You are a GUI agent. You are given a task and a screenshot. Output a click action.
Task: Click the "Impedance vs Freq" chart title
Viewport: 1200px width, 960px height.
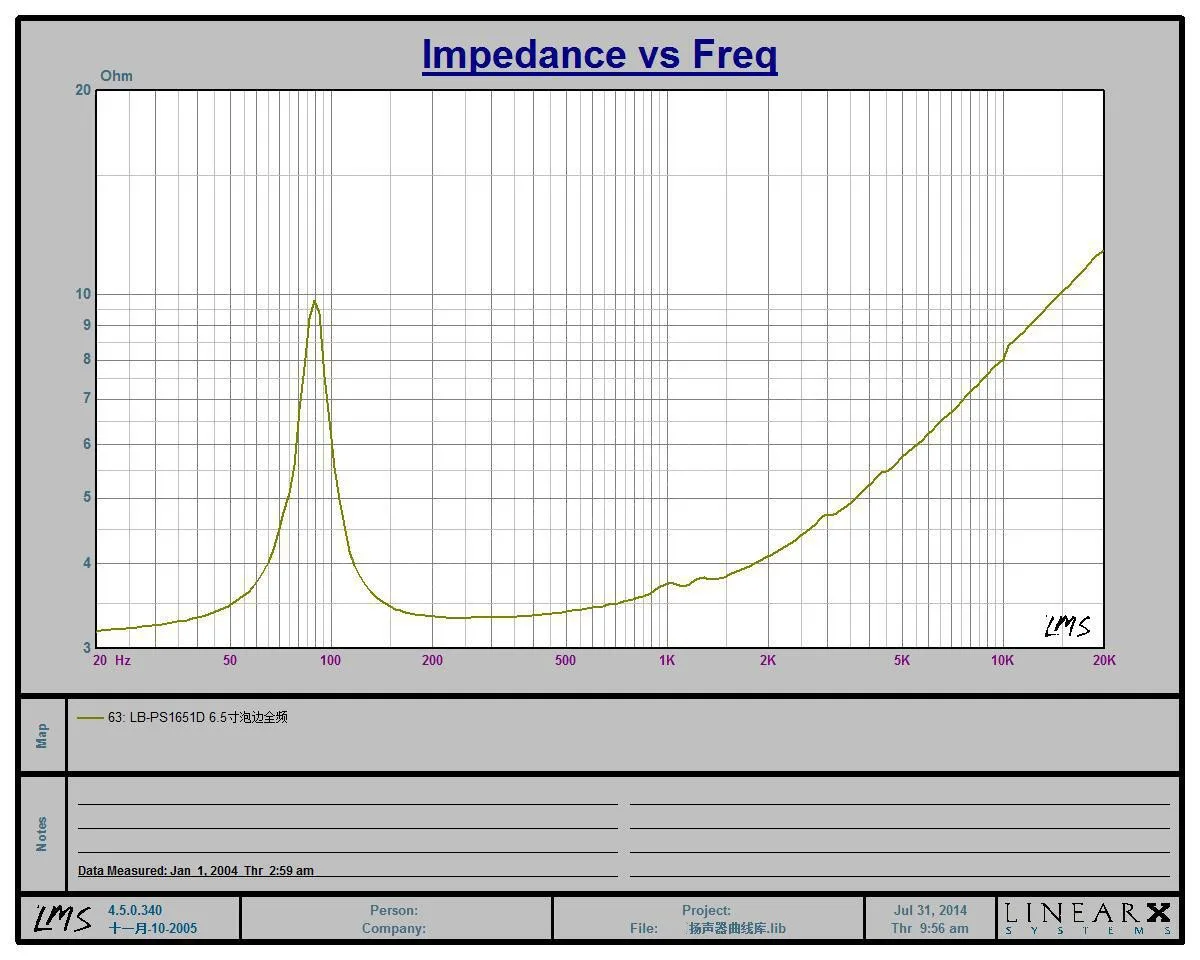pos(599,54)
